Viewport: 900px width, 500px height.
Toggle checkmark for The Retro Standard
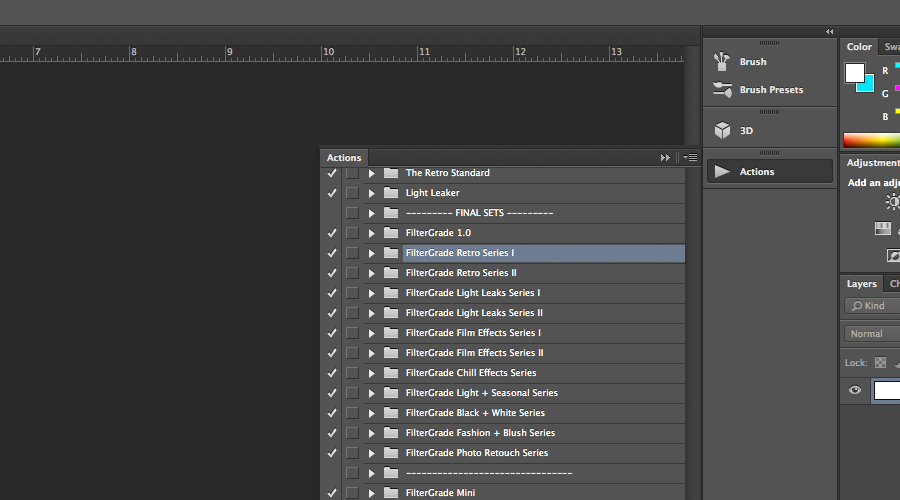tap(332, 173)
